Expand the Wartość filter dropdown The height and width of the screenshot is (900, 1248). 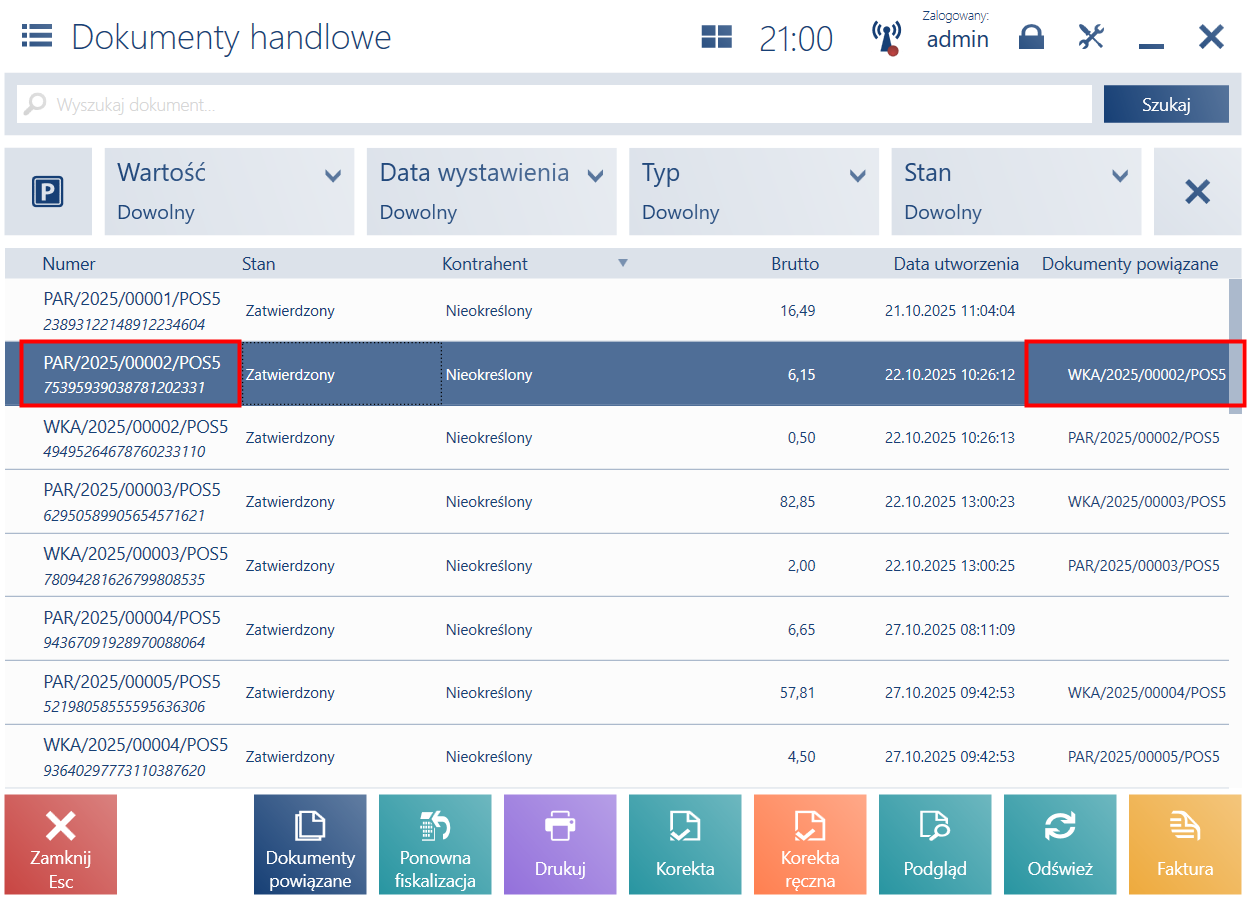pyautogui.click(x=229, y=192)
